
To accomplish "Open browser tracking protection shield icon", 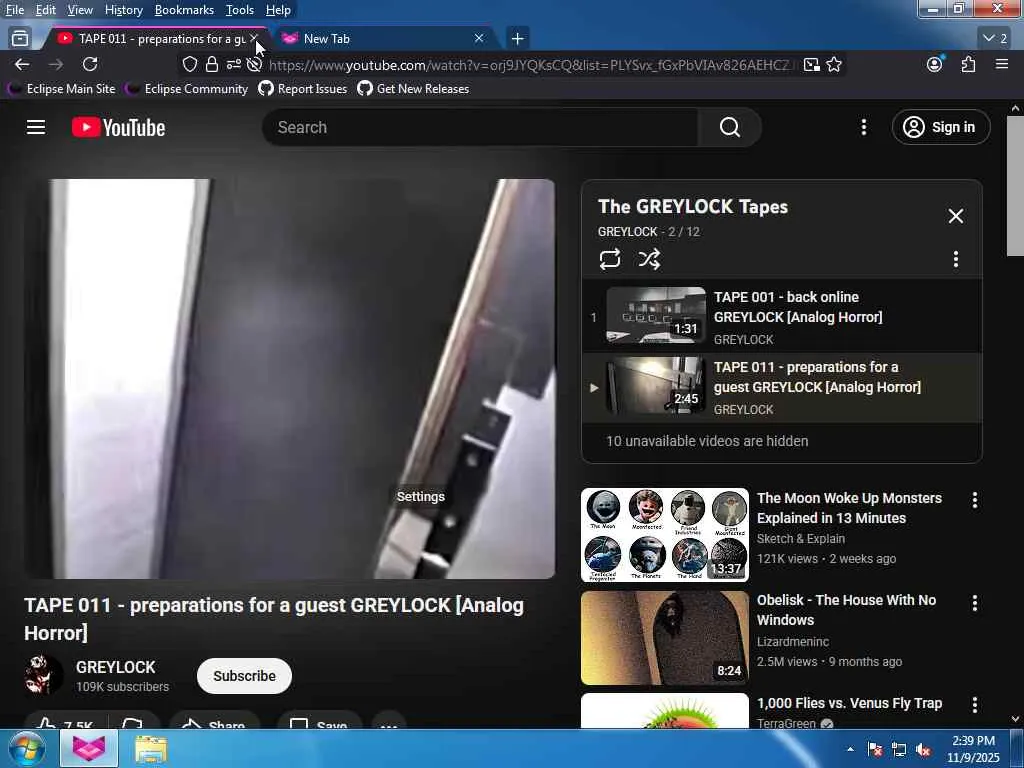I will click(189, 64).
